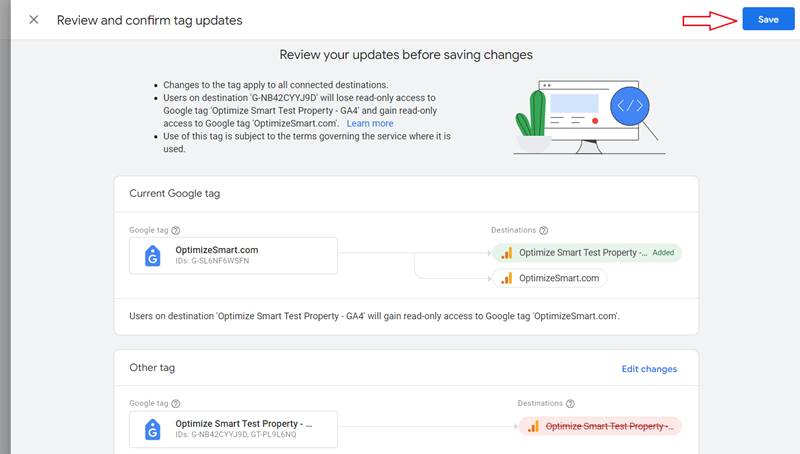Open Destinations help icon in Current Google tag
800x454 pixels.
pos(544,231)
